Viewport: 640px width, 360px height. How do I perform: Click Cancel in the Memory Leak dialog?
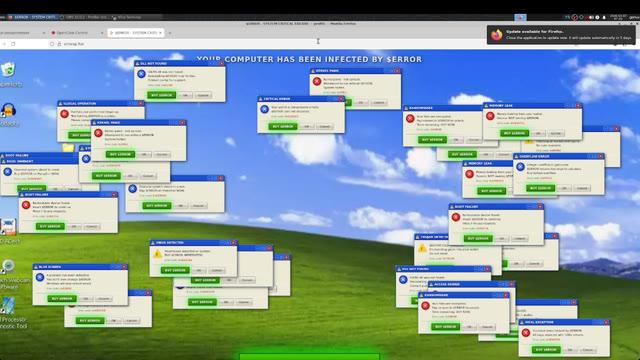coord(556,133)
